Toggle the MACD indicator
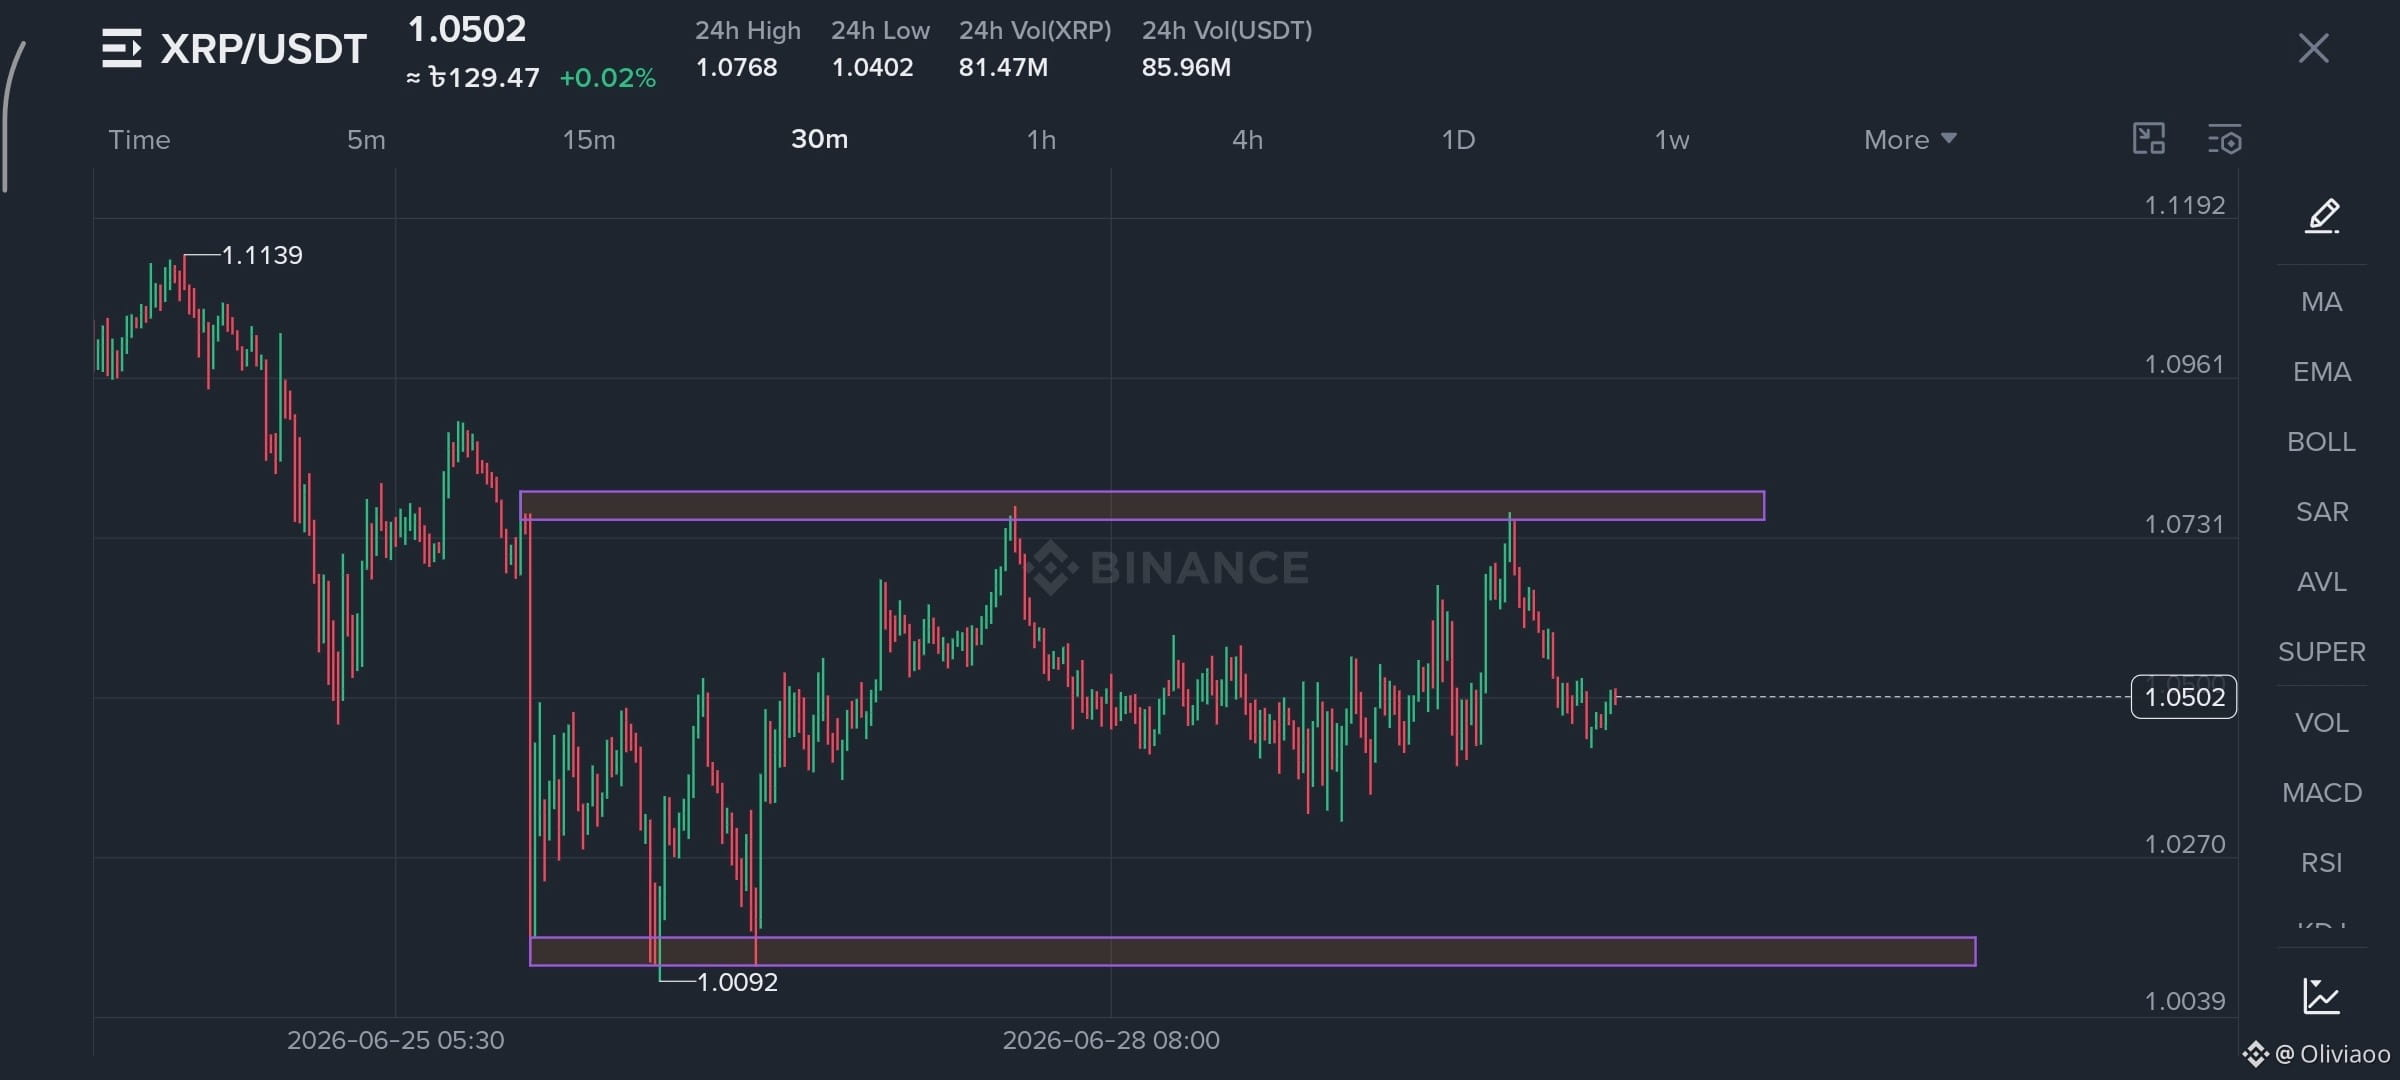Screen dimensions: 2400x1080 (x=2321, y=793)
